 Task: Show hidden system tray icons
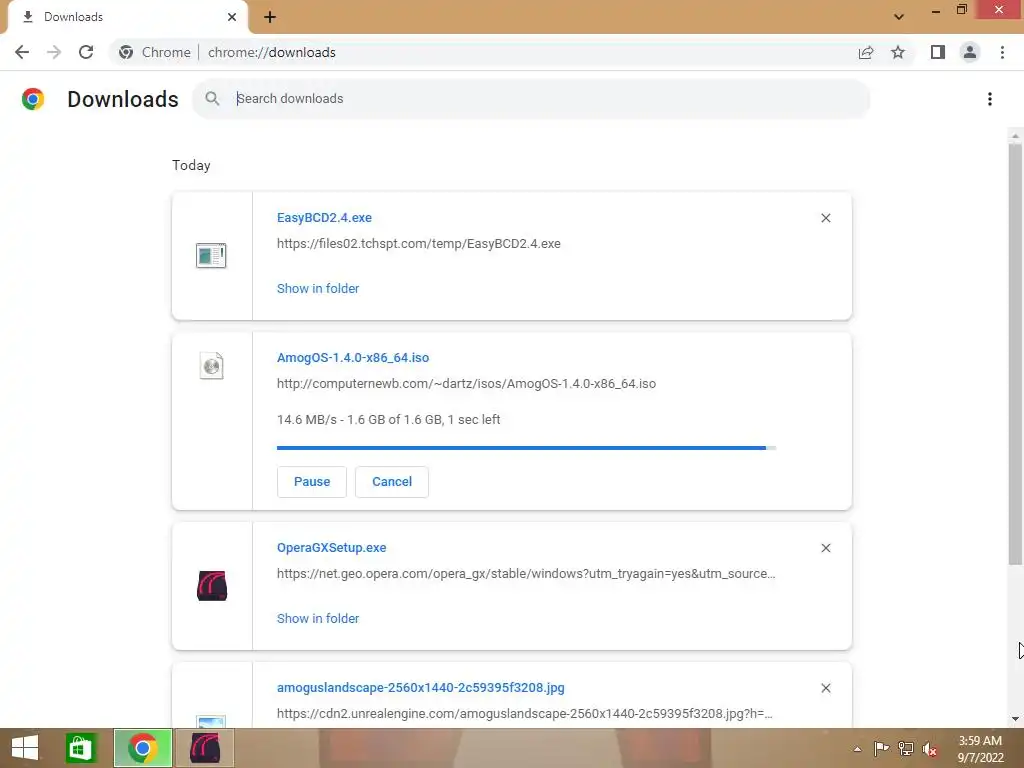(x=857, y=749)
